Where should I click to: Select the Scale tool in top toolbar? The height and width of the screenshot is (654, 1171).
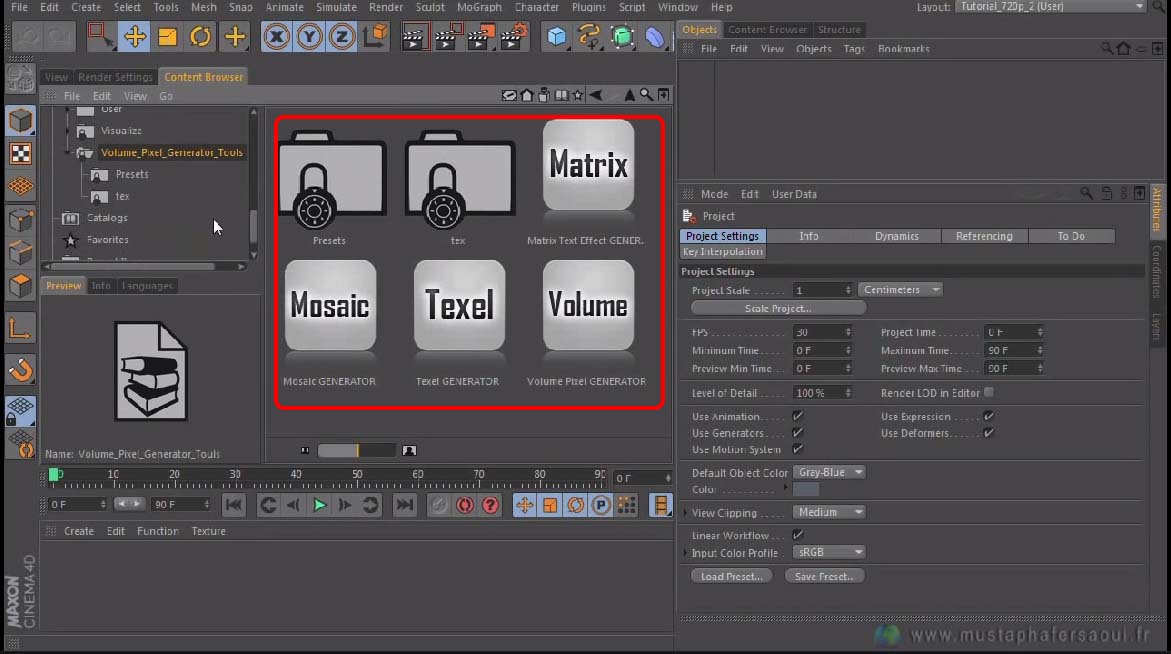coord(167,36)
